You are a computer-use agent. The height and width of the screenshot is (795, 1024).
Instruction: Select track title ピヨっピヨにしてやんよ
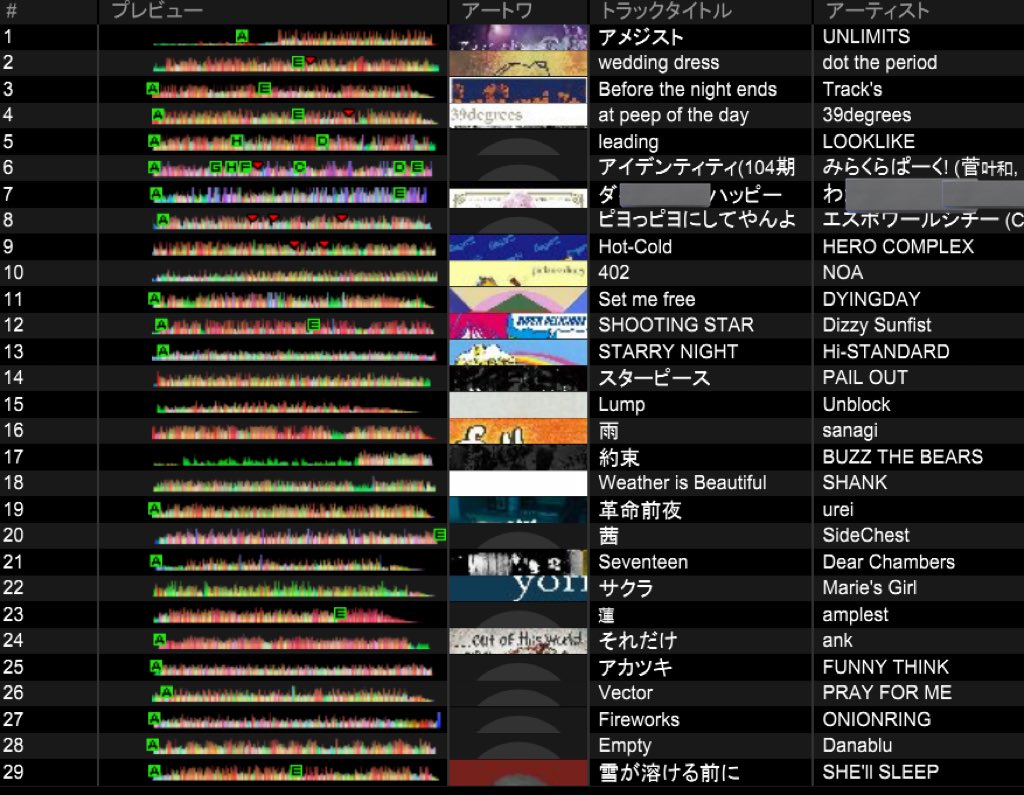coord(697,219)
